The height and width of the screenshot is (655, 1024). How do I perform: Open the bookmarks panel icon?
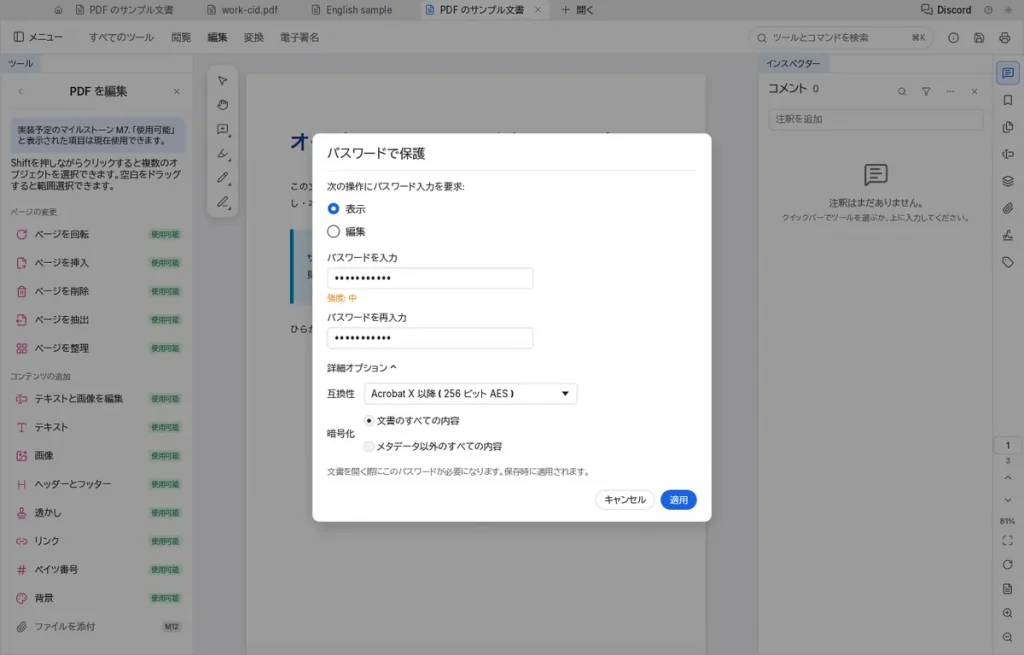1008,100
